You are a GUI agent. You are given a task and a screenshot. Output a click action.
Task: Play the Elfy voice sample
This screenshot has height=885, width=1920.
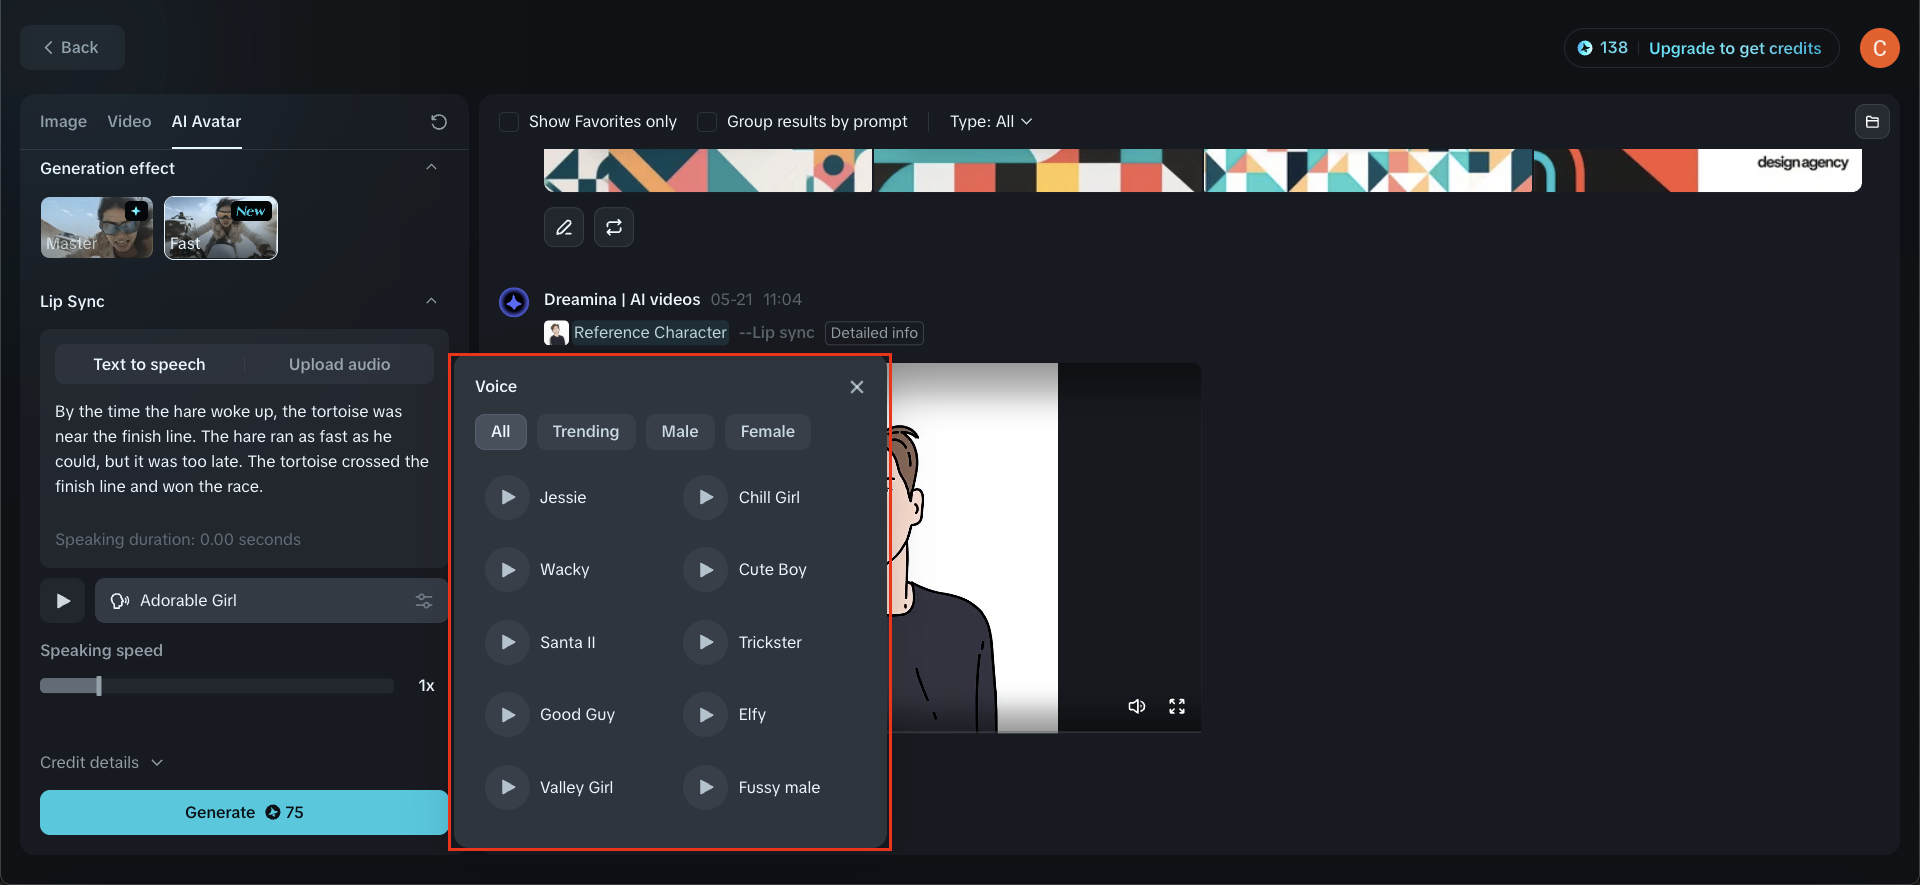tap(706, 715)
